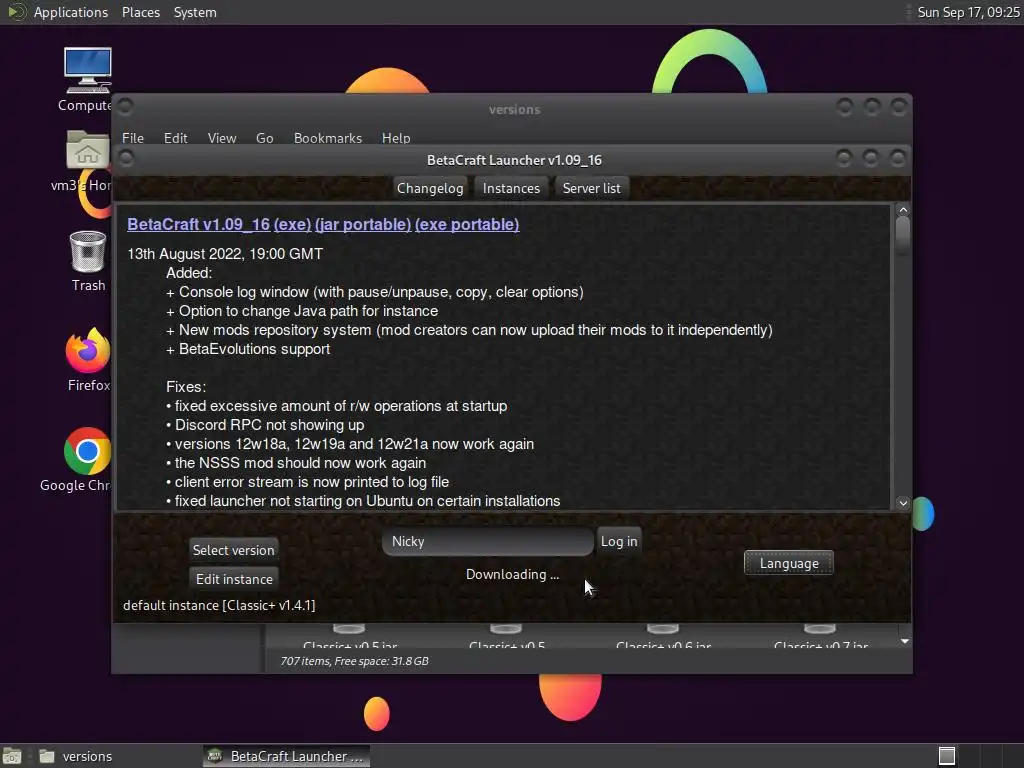Click show desktop icon in bottom panel

coord(12,756)
